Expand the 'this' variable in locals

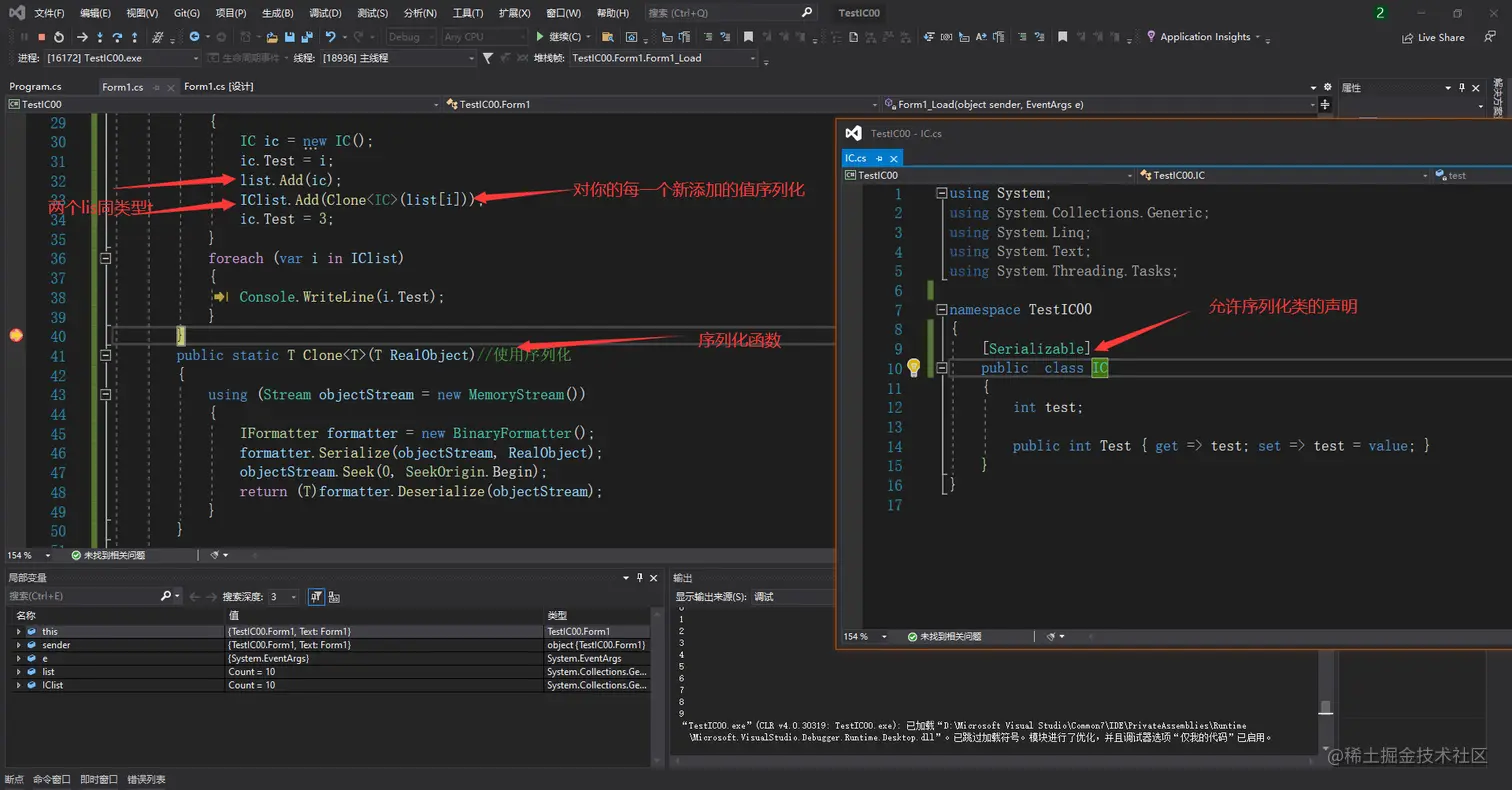click(18, 632)
